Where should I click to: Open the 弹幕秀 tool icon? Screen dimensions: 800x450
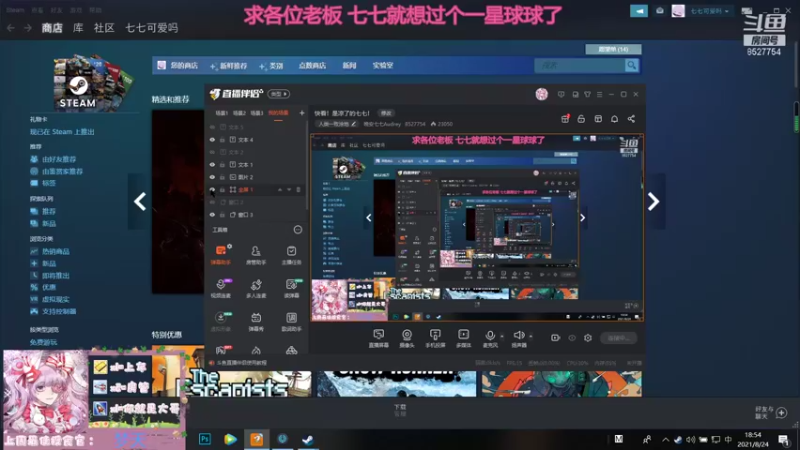(256, 321)
